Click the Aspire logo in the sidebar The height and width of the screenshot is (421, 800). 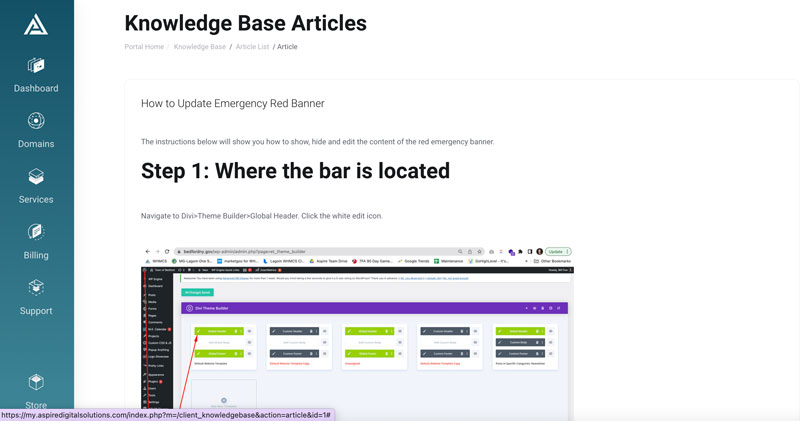36,24
